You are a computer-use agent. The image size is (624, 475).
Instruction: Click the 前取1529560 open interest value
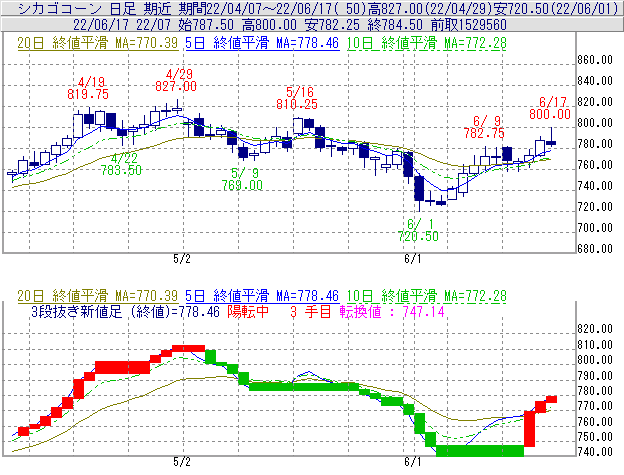coord(468,25)
